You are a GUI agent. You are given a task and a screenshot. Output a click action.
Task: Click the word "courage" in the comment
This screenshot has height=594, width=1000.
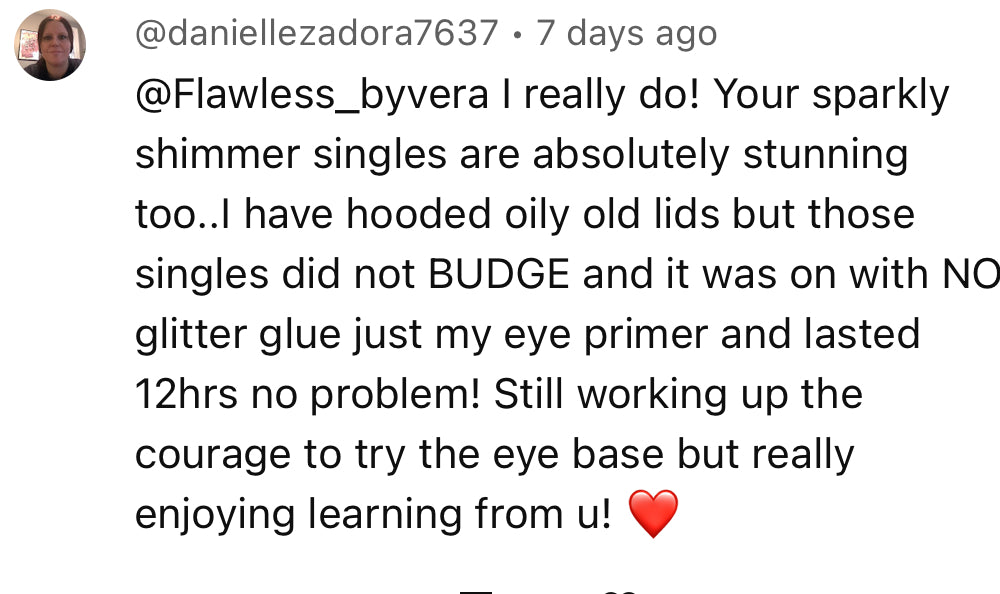[x=212, y=455]
